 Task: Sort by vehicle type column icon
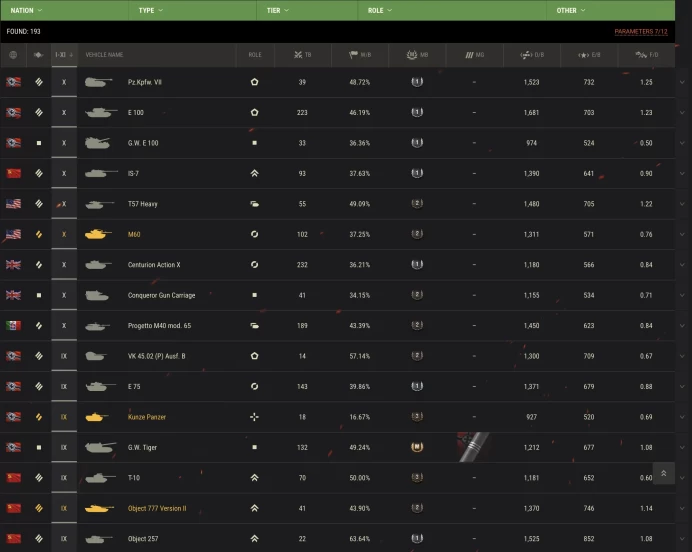coord(38,55)
